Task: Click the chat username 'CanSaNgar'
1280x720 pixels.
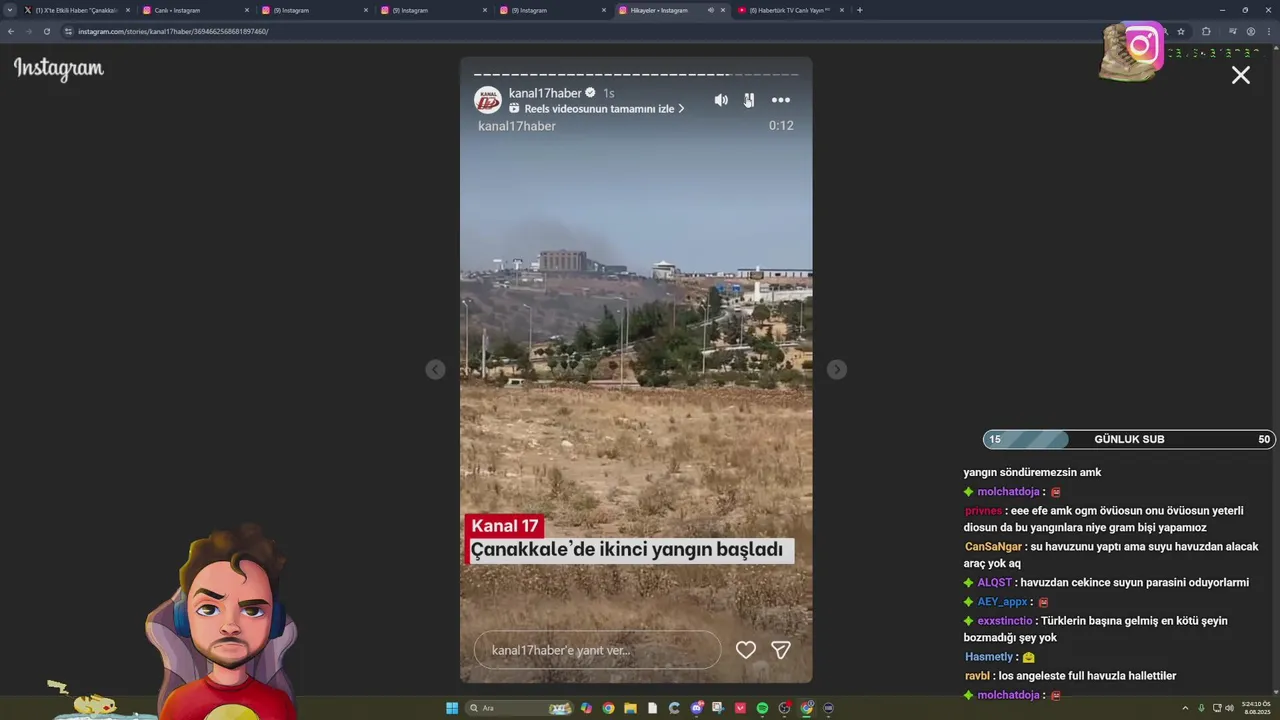Action: [993, 547]
